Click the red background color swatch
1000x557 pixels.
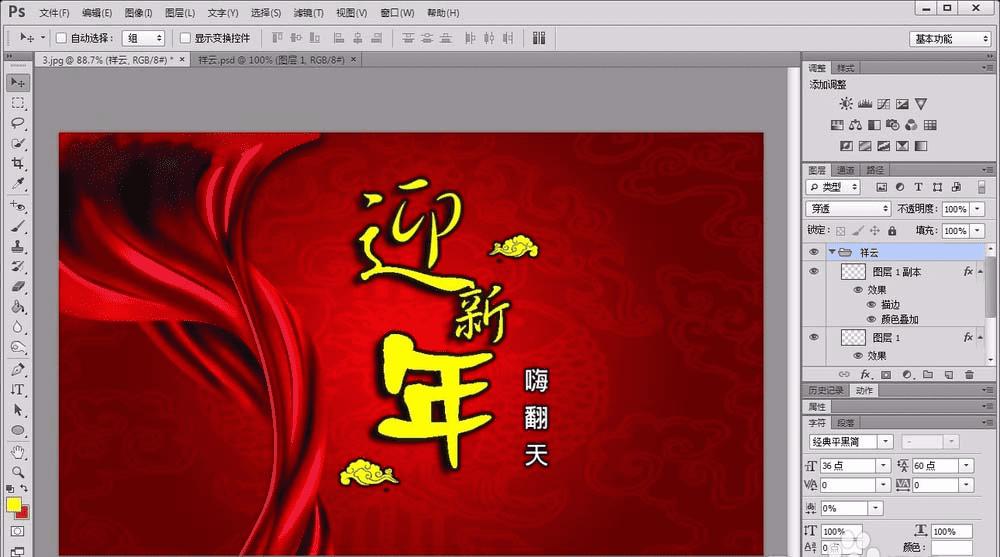pos(24,513)
